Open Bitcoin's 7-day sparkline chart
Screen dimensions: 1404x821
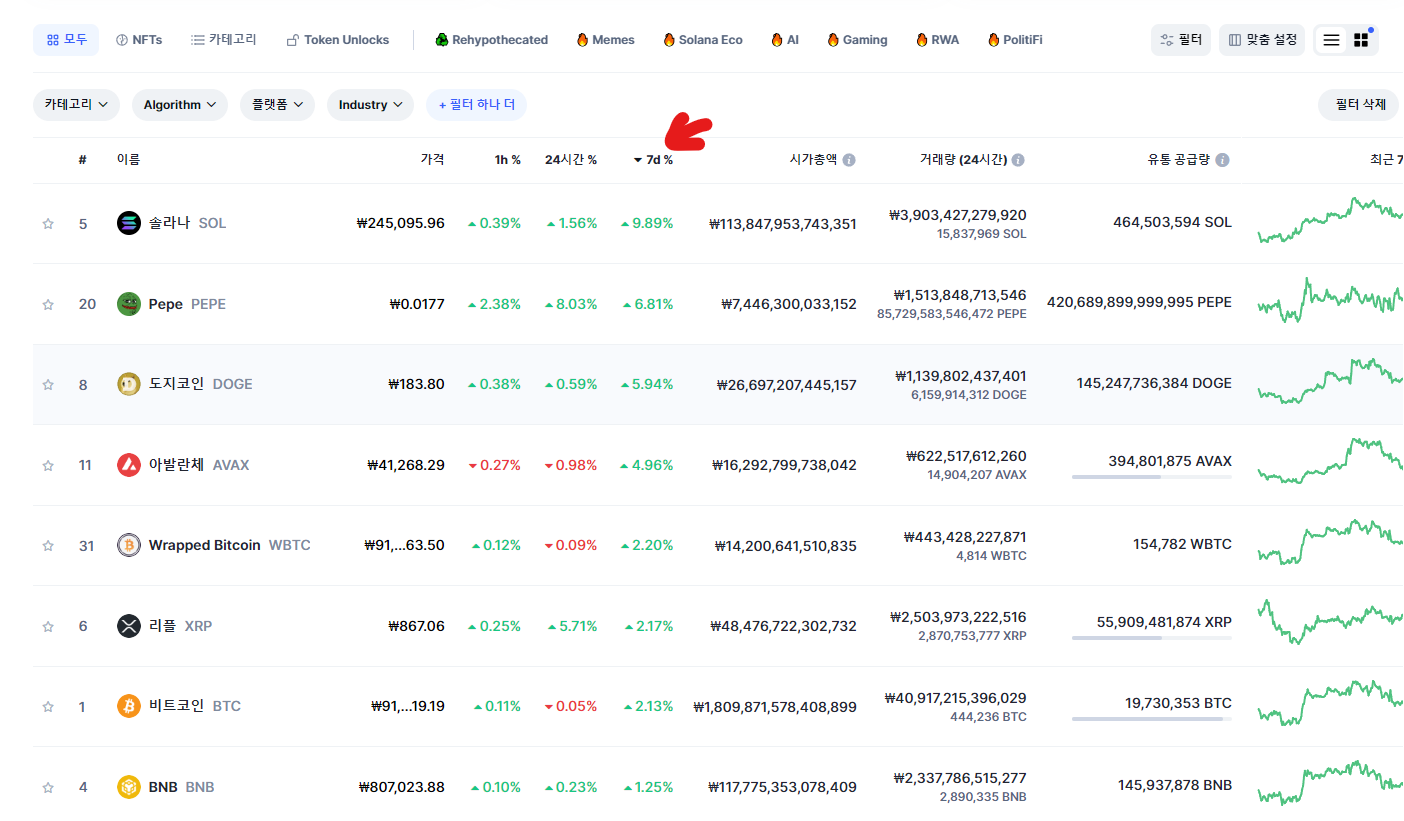click(x=1330, y=702)
